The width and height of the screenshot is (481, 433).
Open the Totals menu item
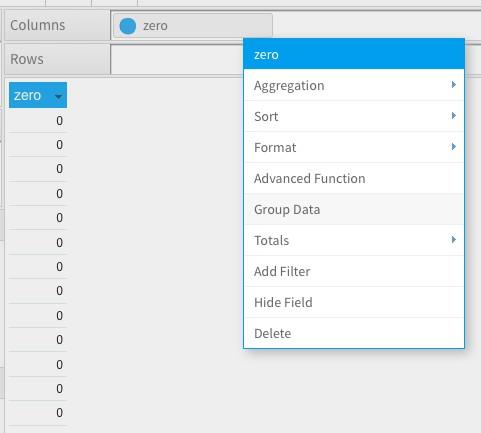pyautogui.click(x=354, y=240)
